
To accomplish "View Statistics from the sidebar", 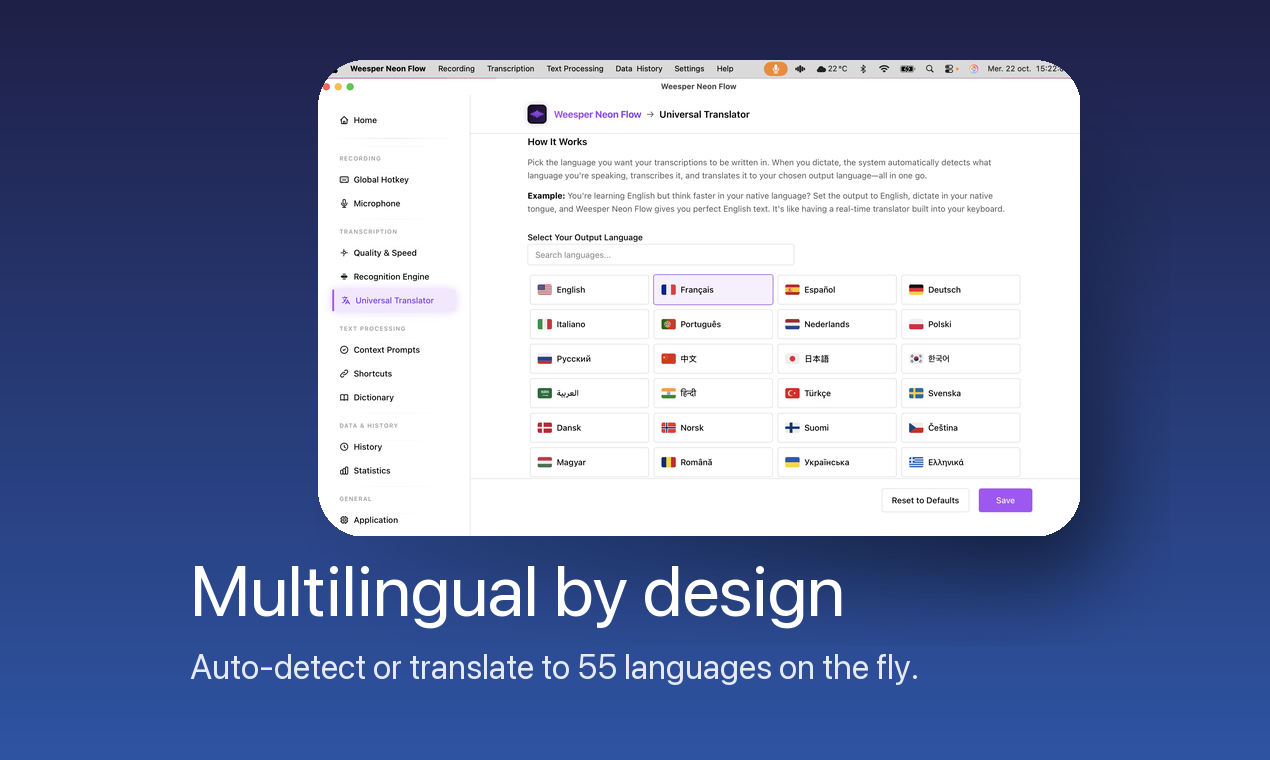I will (x=371, y=471).
